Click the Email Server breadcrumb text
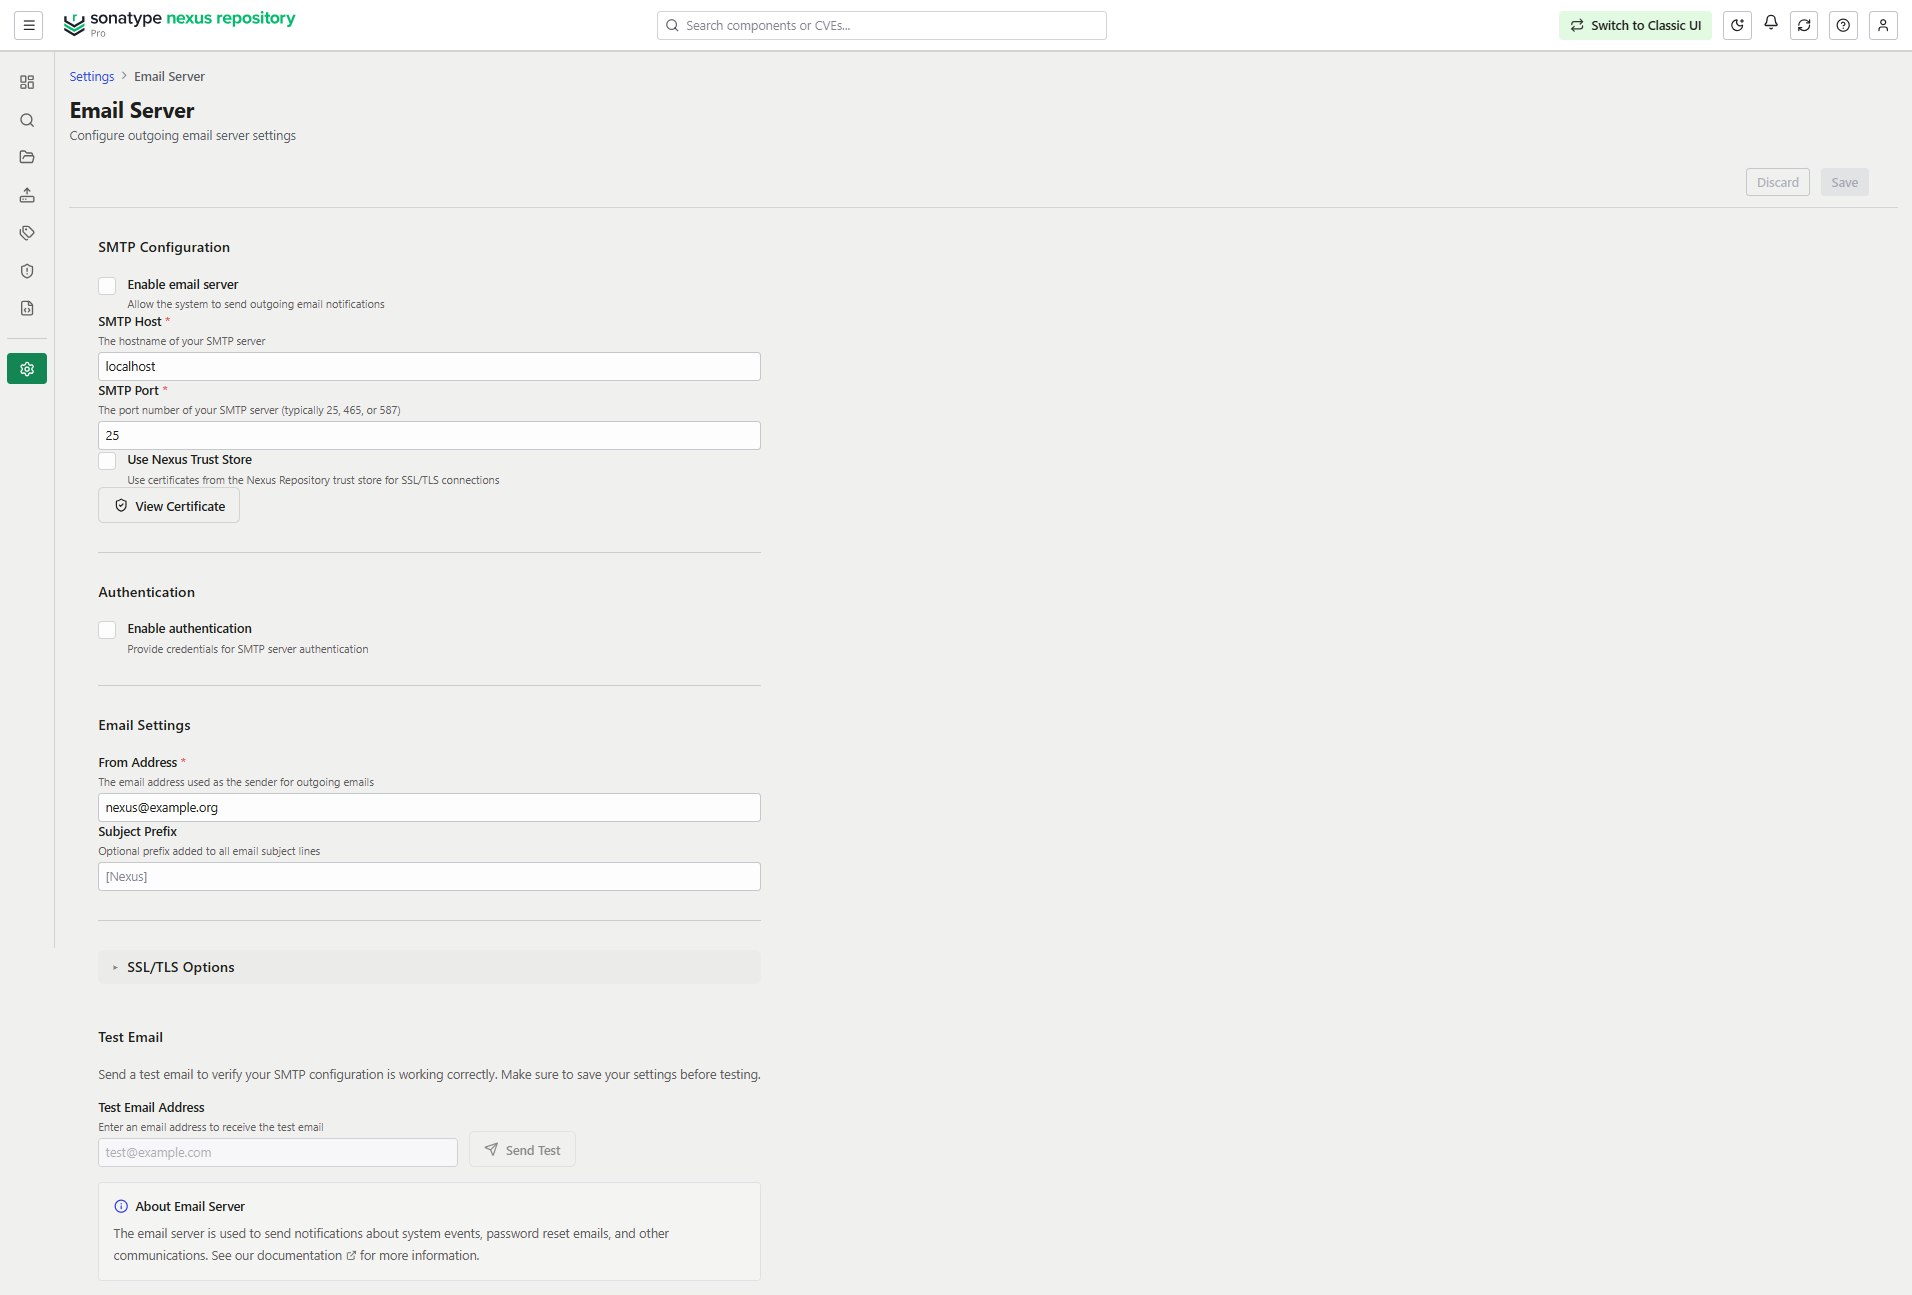The image size is (1912, 1295). click(169, 77)
